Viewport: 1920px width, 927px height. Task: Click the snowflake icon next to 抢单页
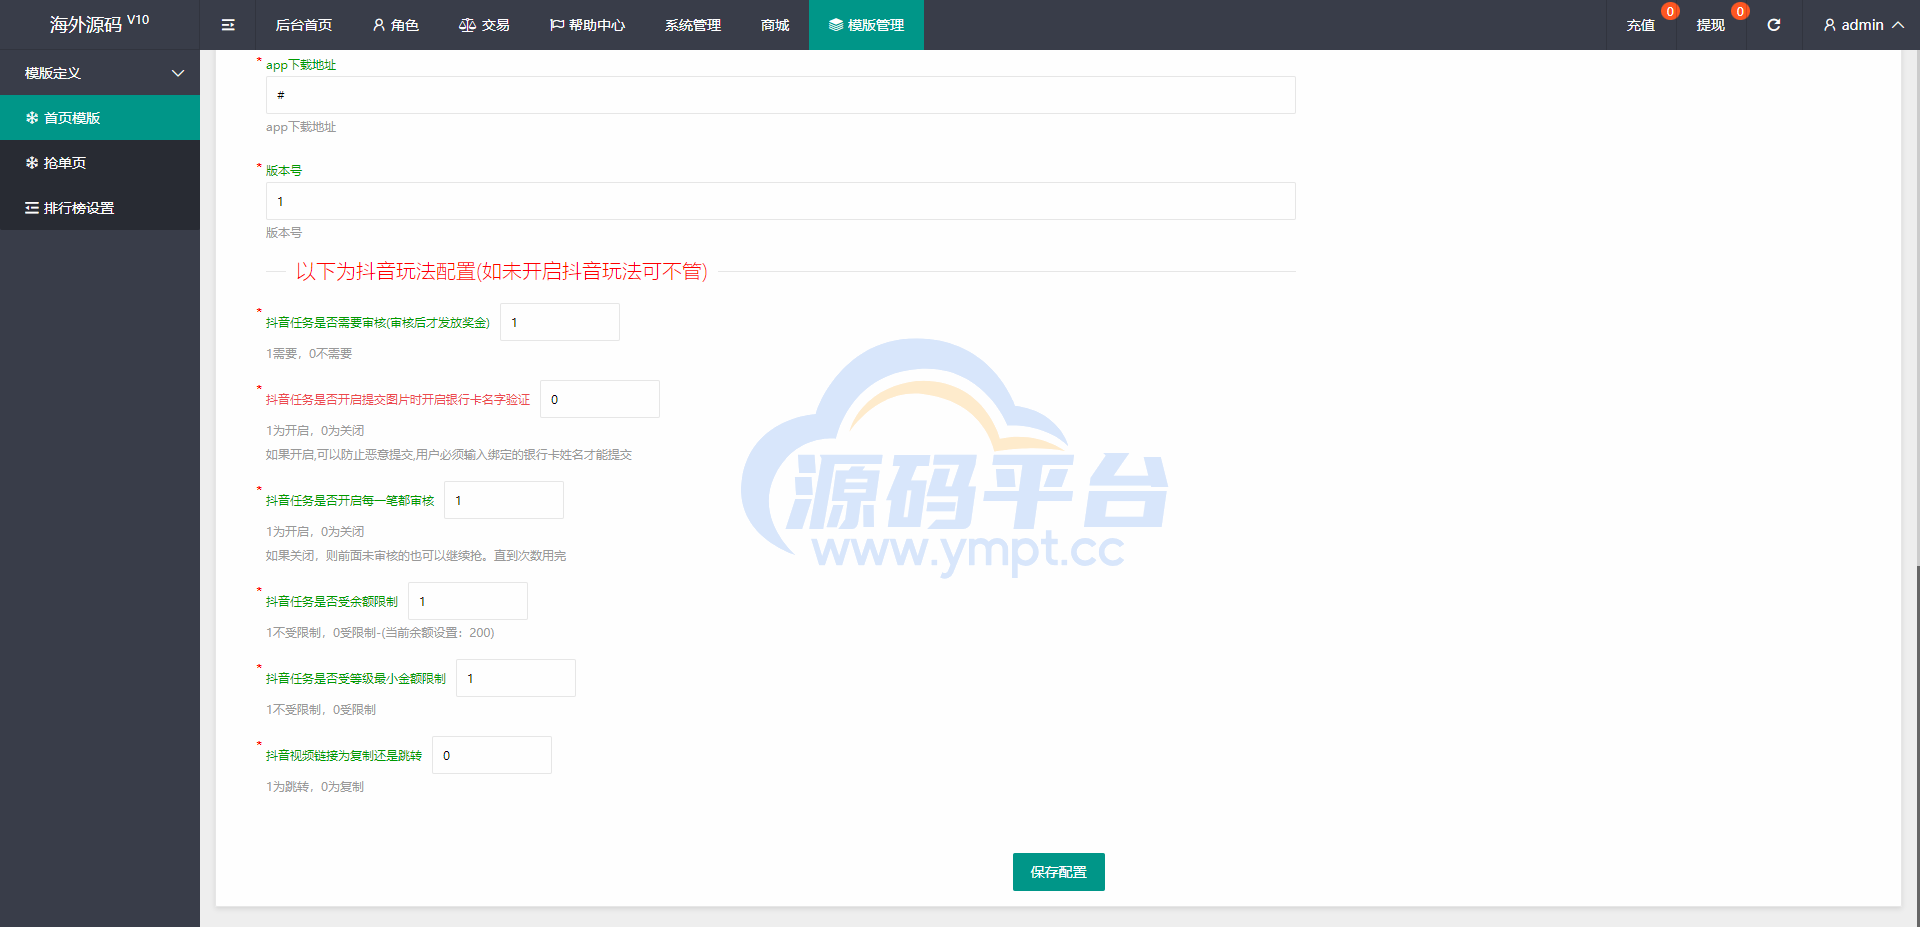tap(32, 163)
